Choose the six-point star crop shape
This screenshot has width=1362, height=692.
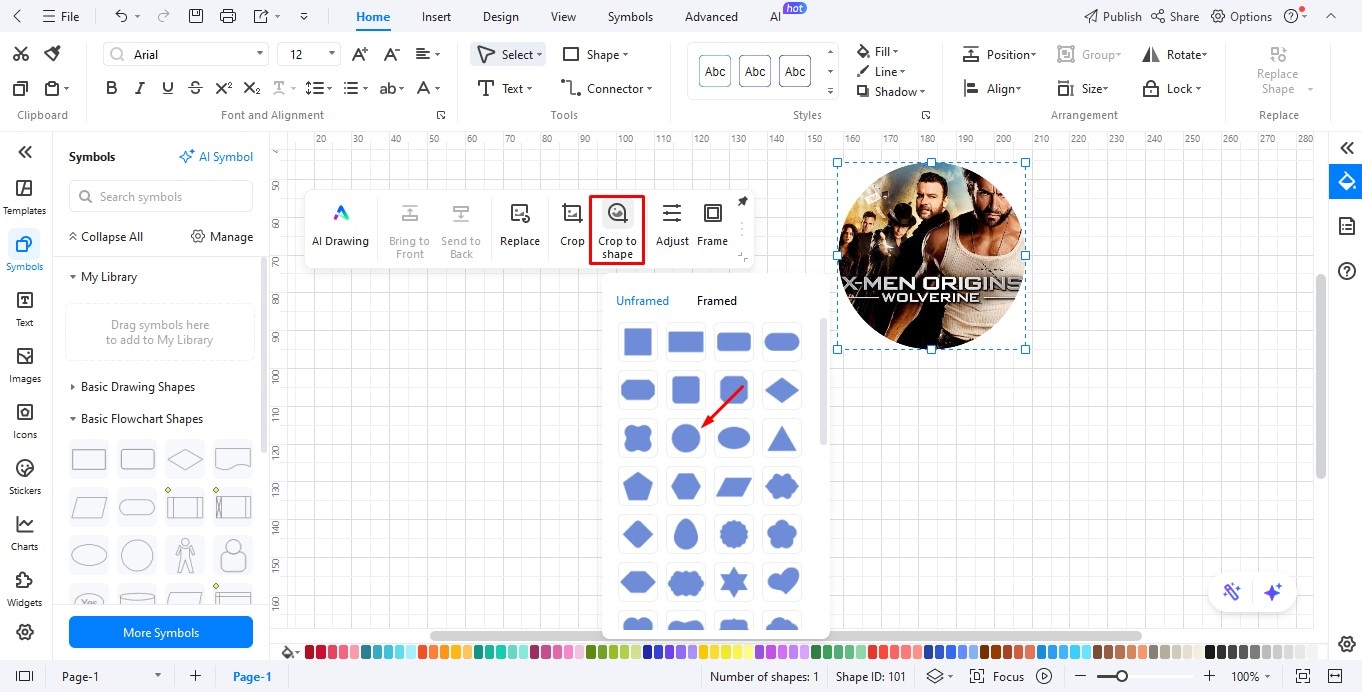tap(734, 581)
